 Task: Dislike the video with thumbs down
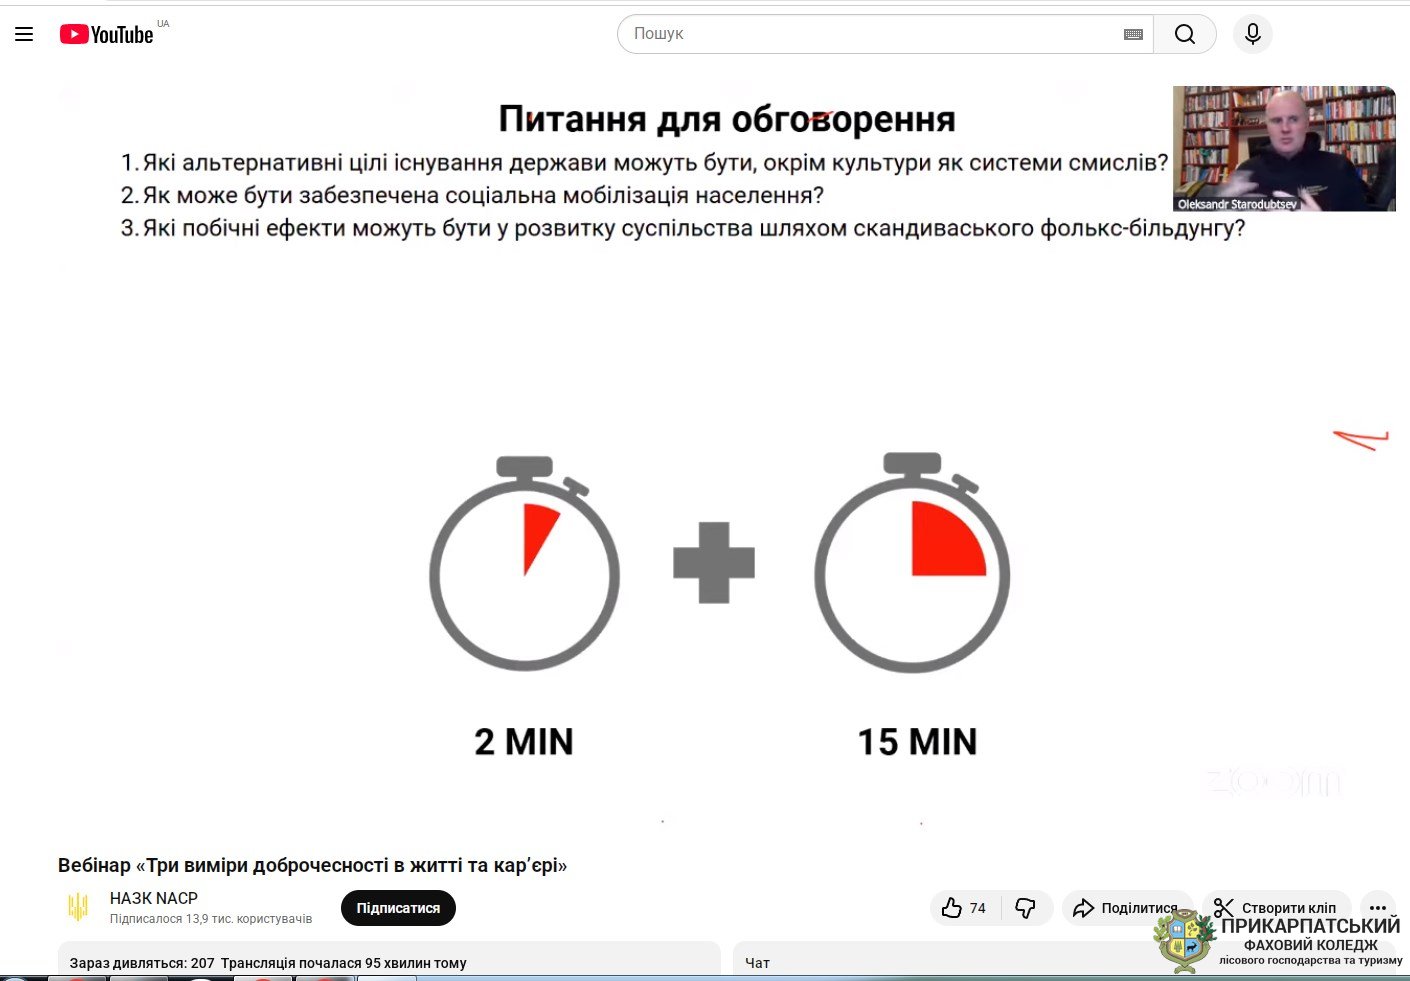point(1026,908)
